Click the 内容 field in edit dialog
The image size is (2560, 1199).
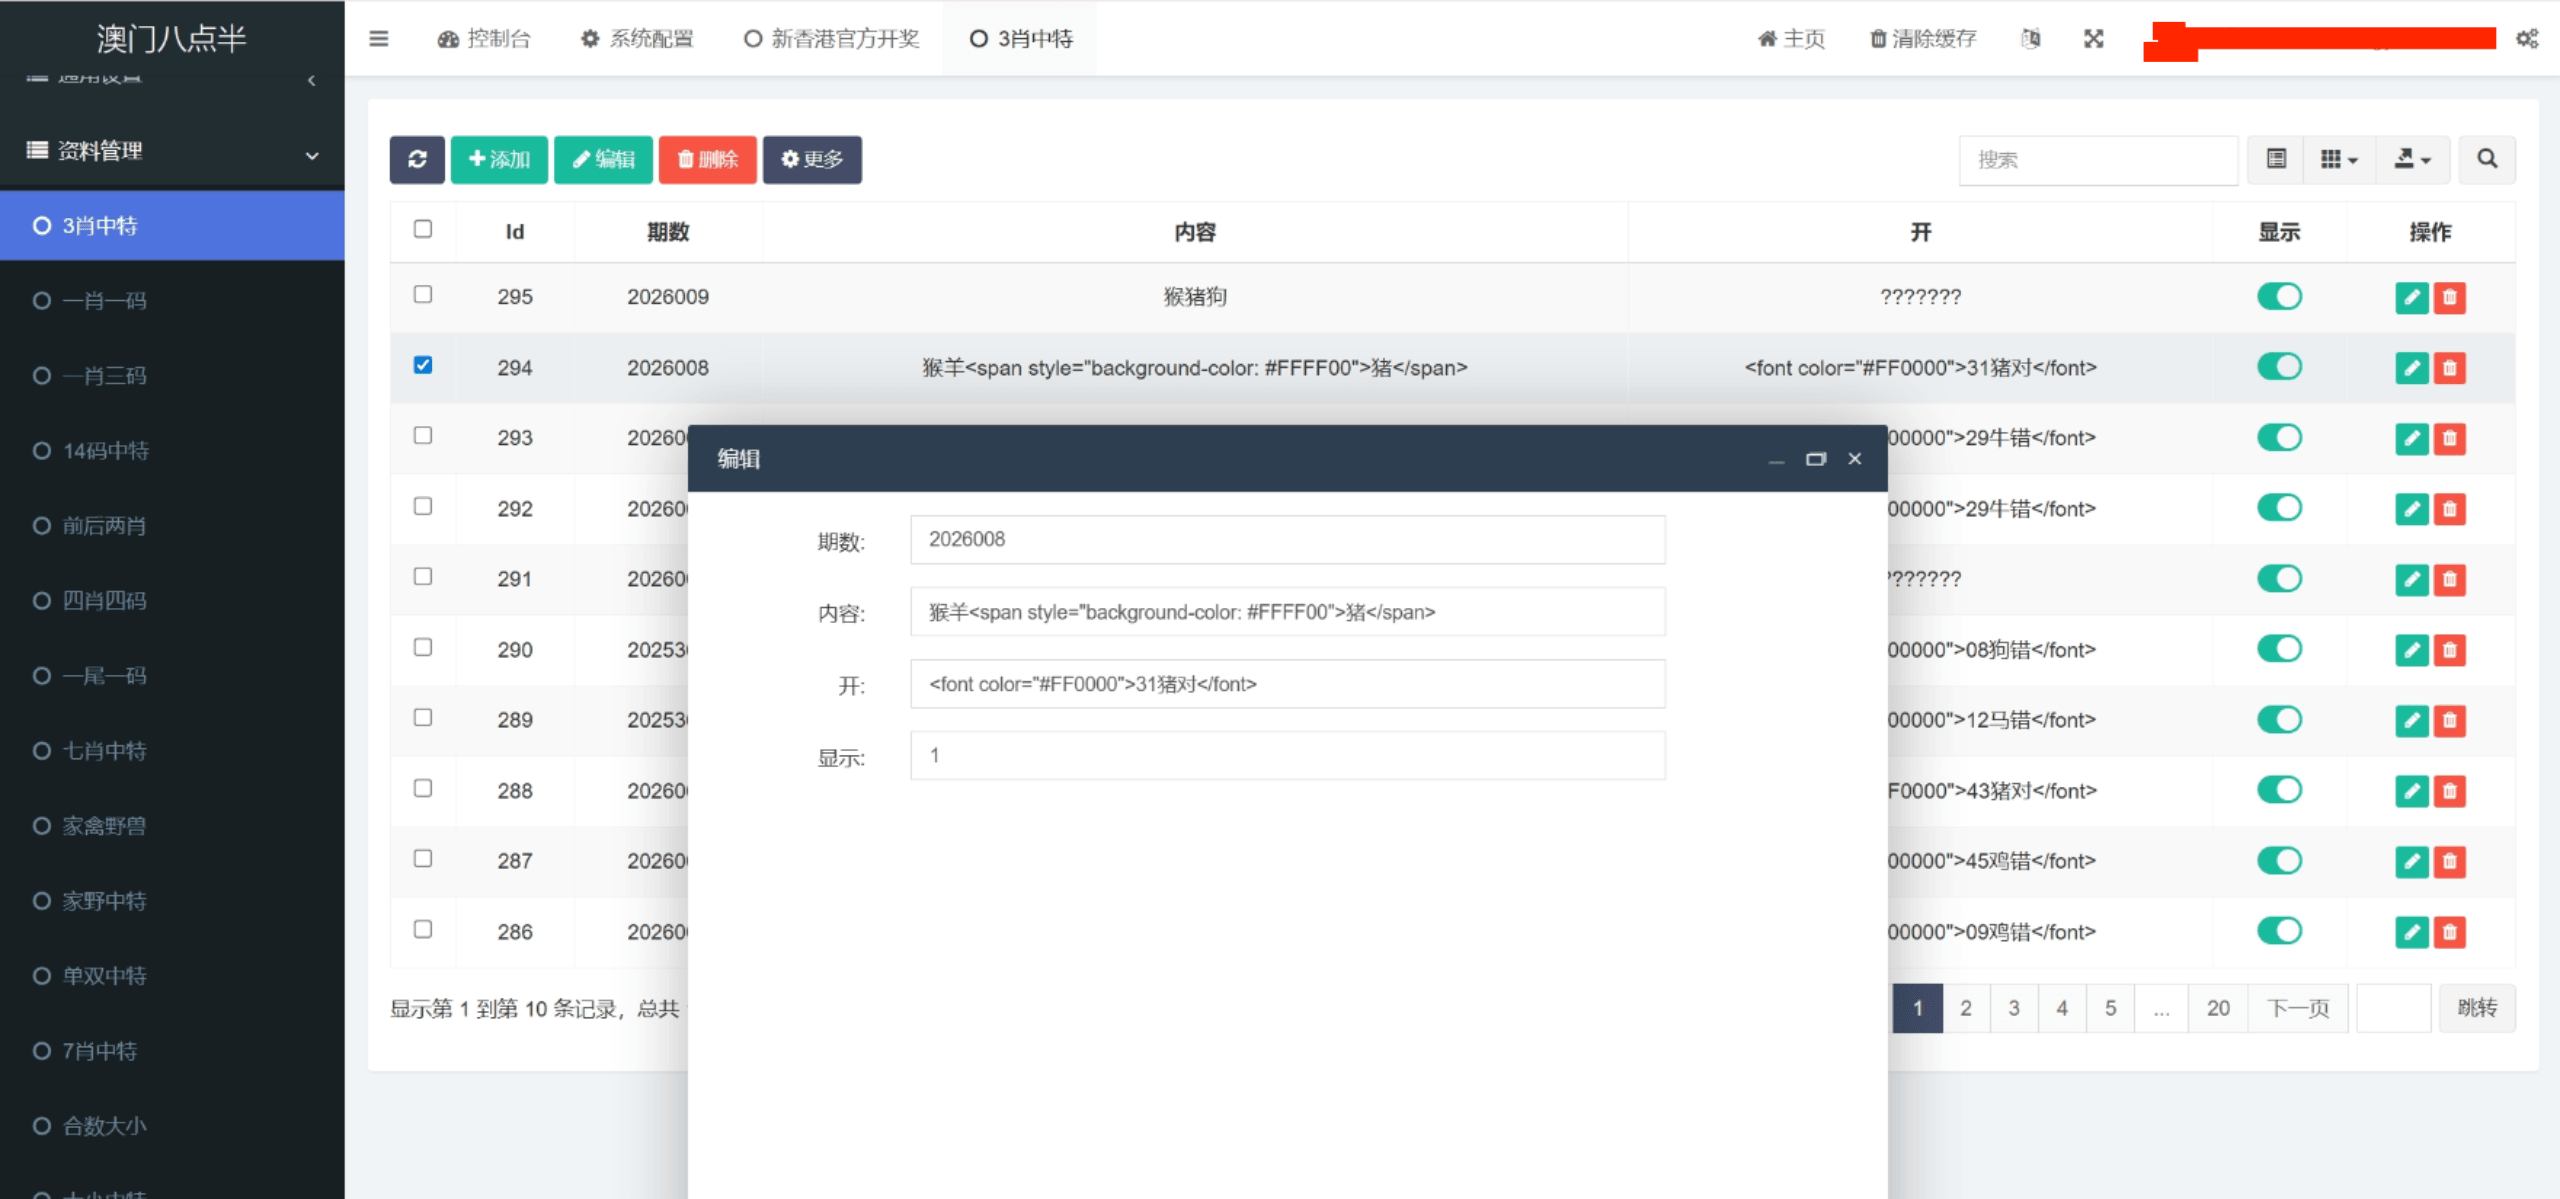1287,612
